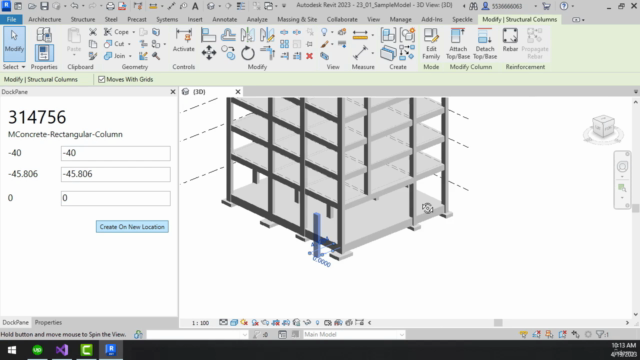Select Mirror - Draw Axis tool
The height and width of the screenshot is (360, 640).
coord(267,35)
